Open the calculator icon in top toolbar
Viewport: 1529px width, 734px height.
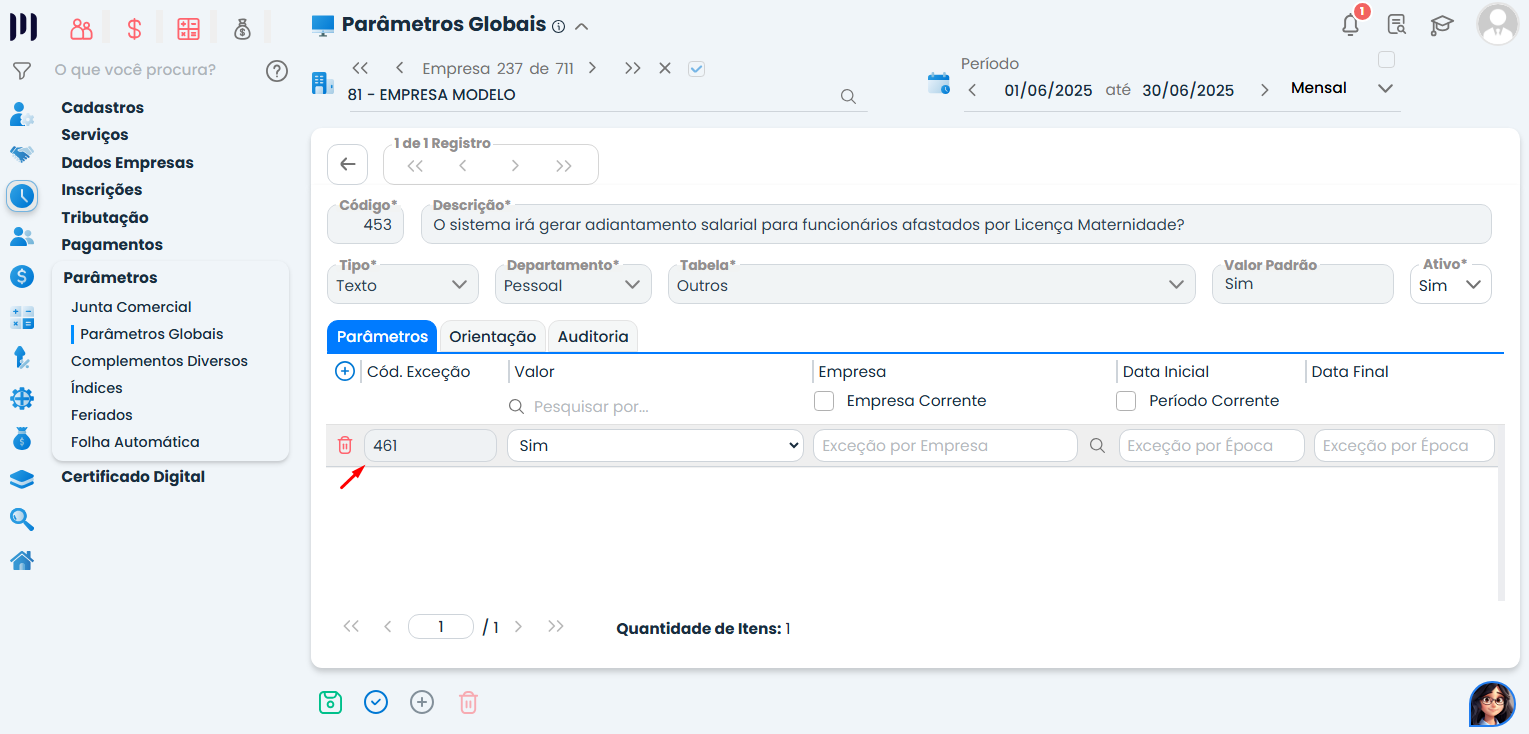tap(188, 29)
